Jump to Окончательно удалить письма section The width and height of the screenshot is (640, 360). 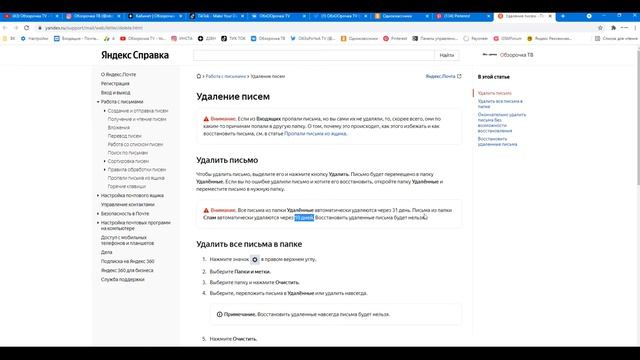point(502,123)
